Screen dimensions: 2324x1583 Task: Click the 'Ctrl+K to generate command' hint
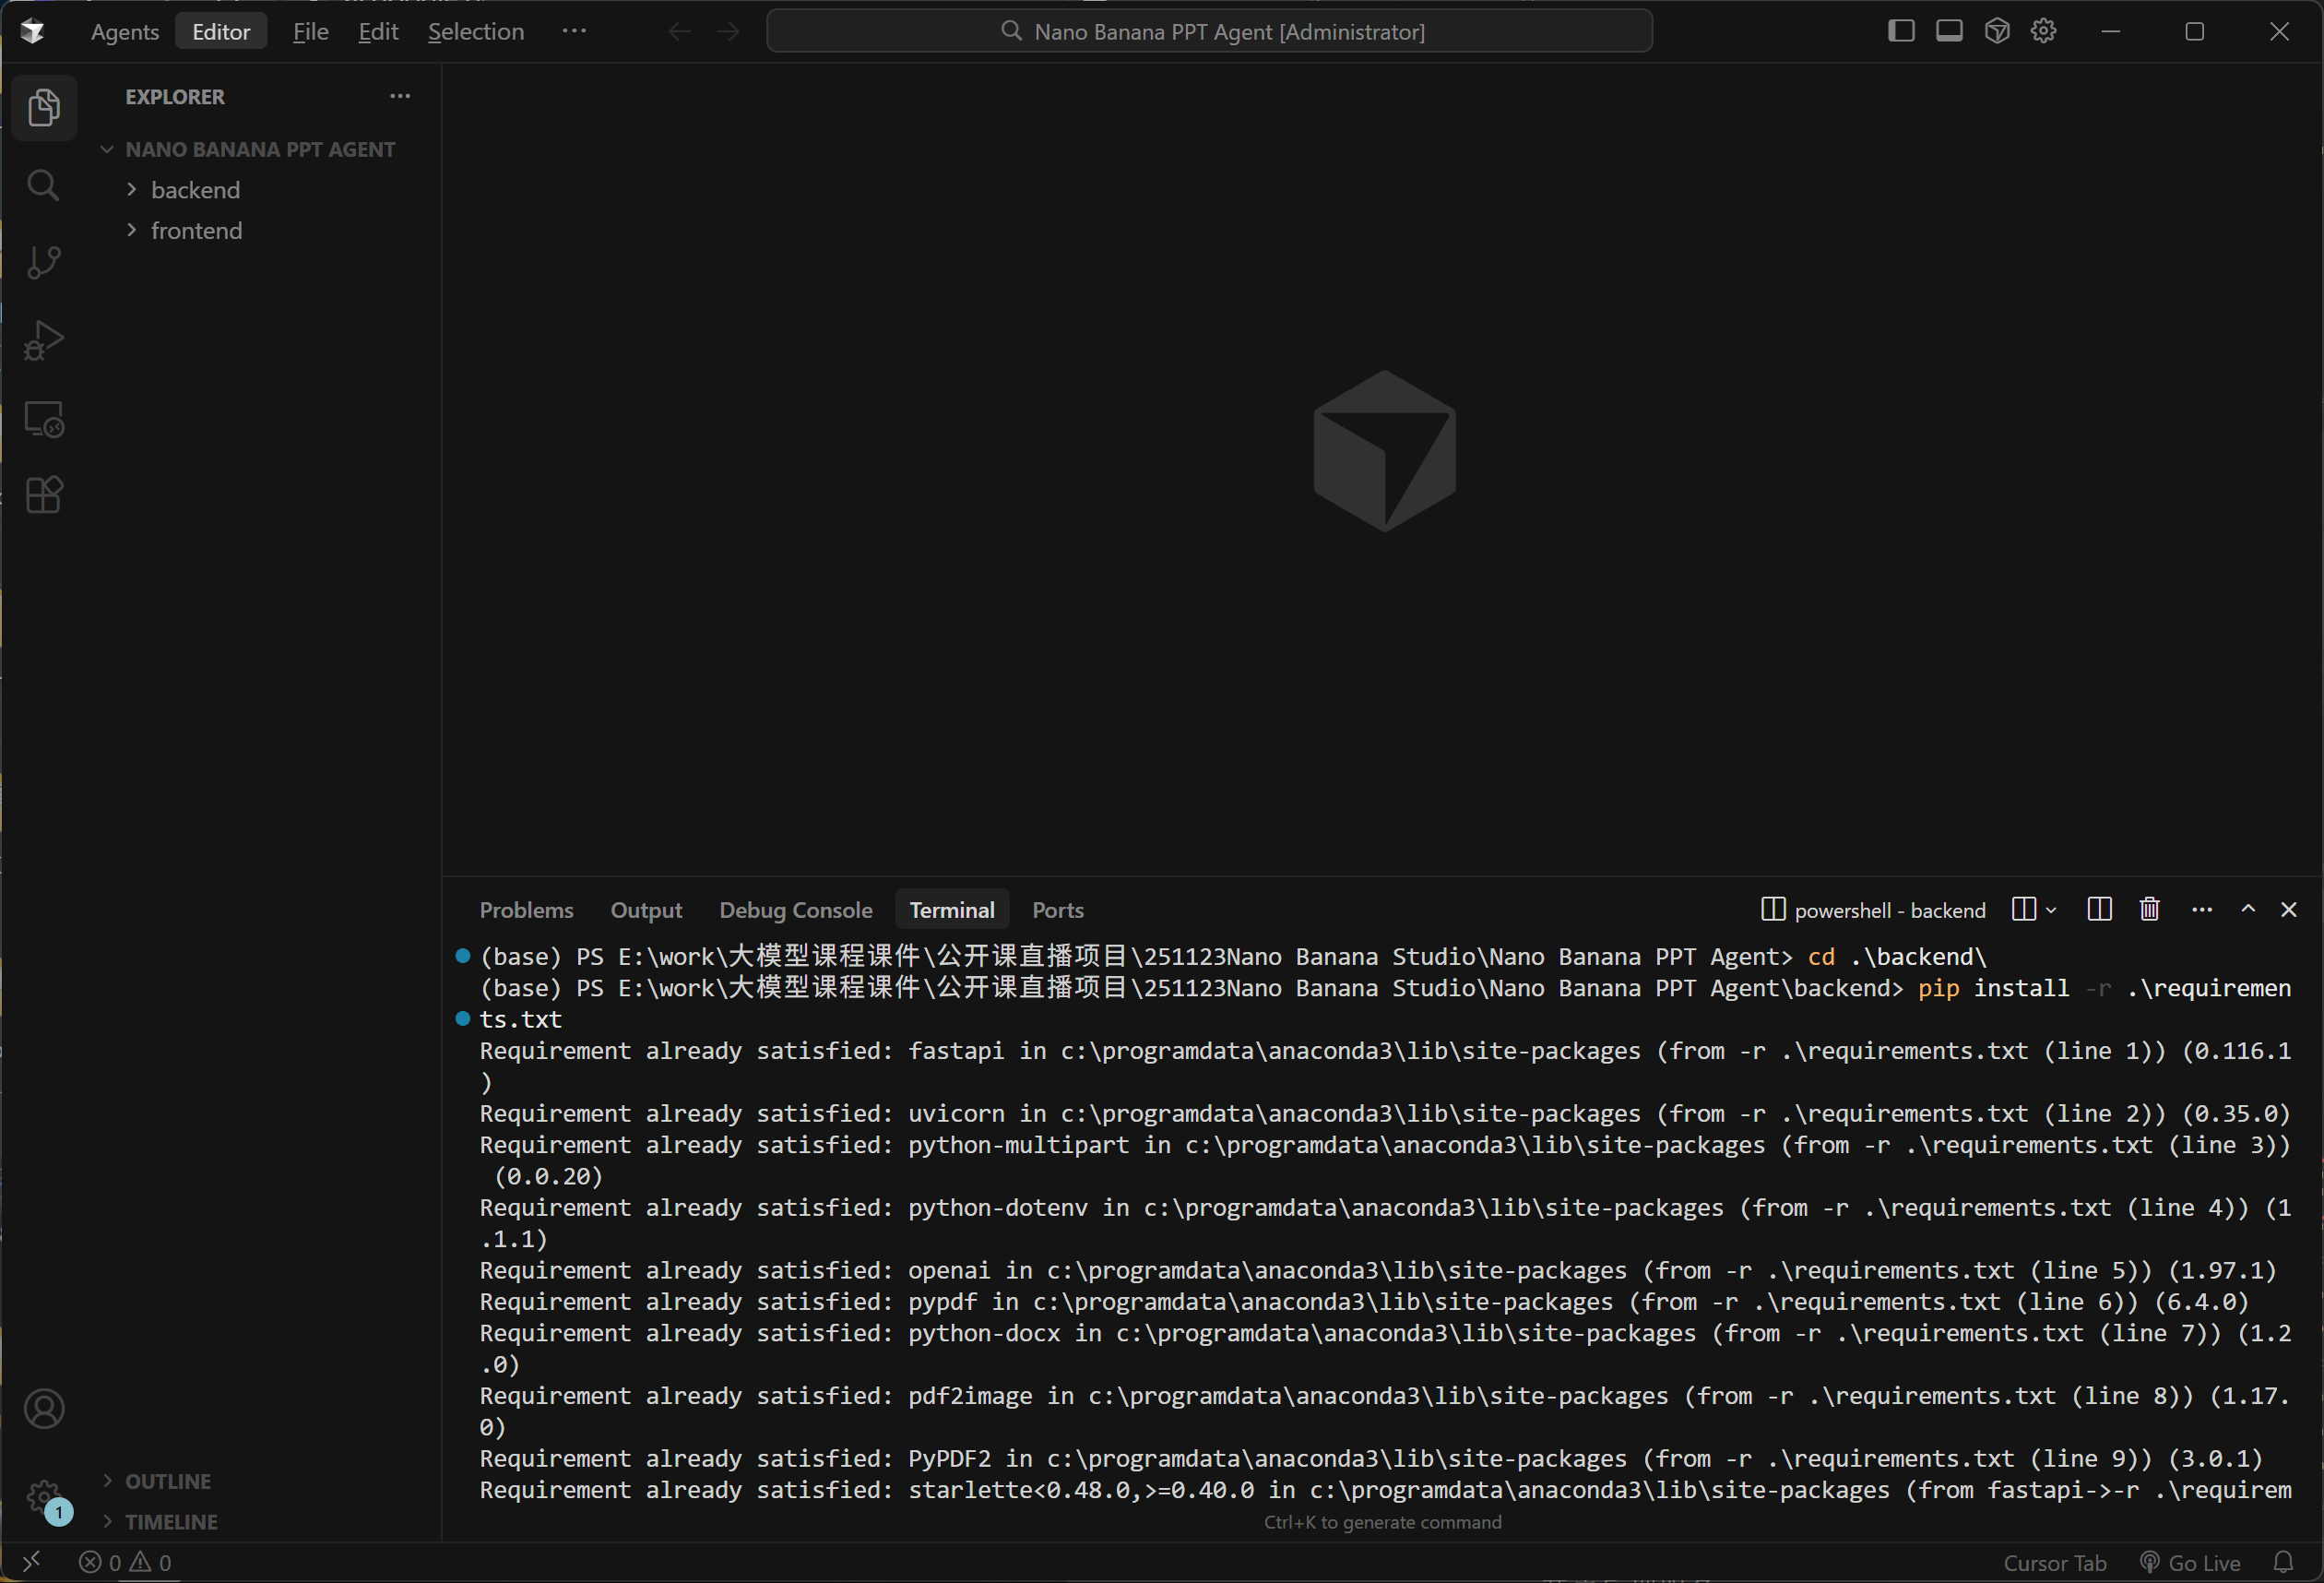(1383, 1522)
